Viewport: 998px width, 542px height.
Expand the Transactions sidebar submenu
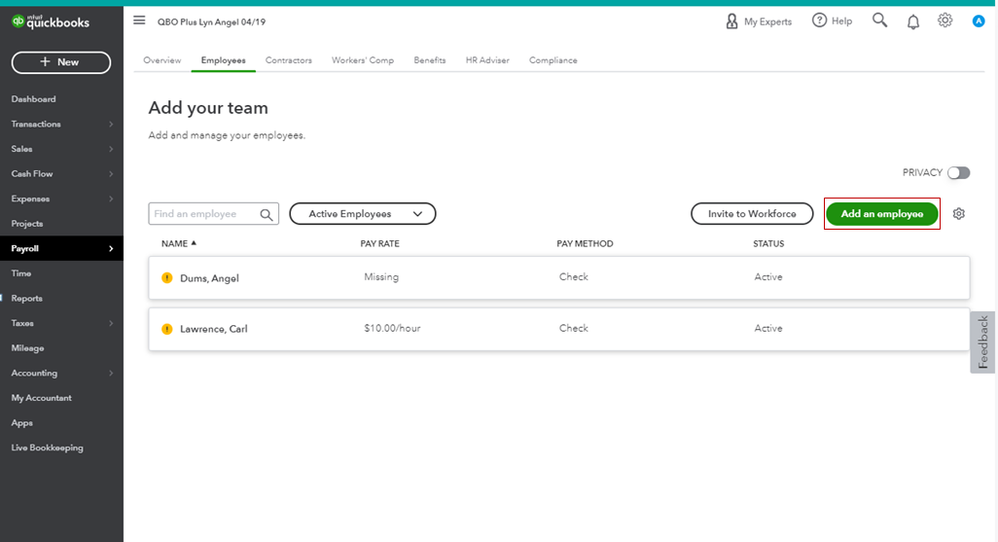[111, 124]
